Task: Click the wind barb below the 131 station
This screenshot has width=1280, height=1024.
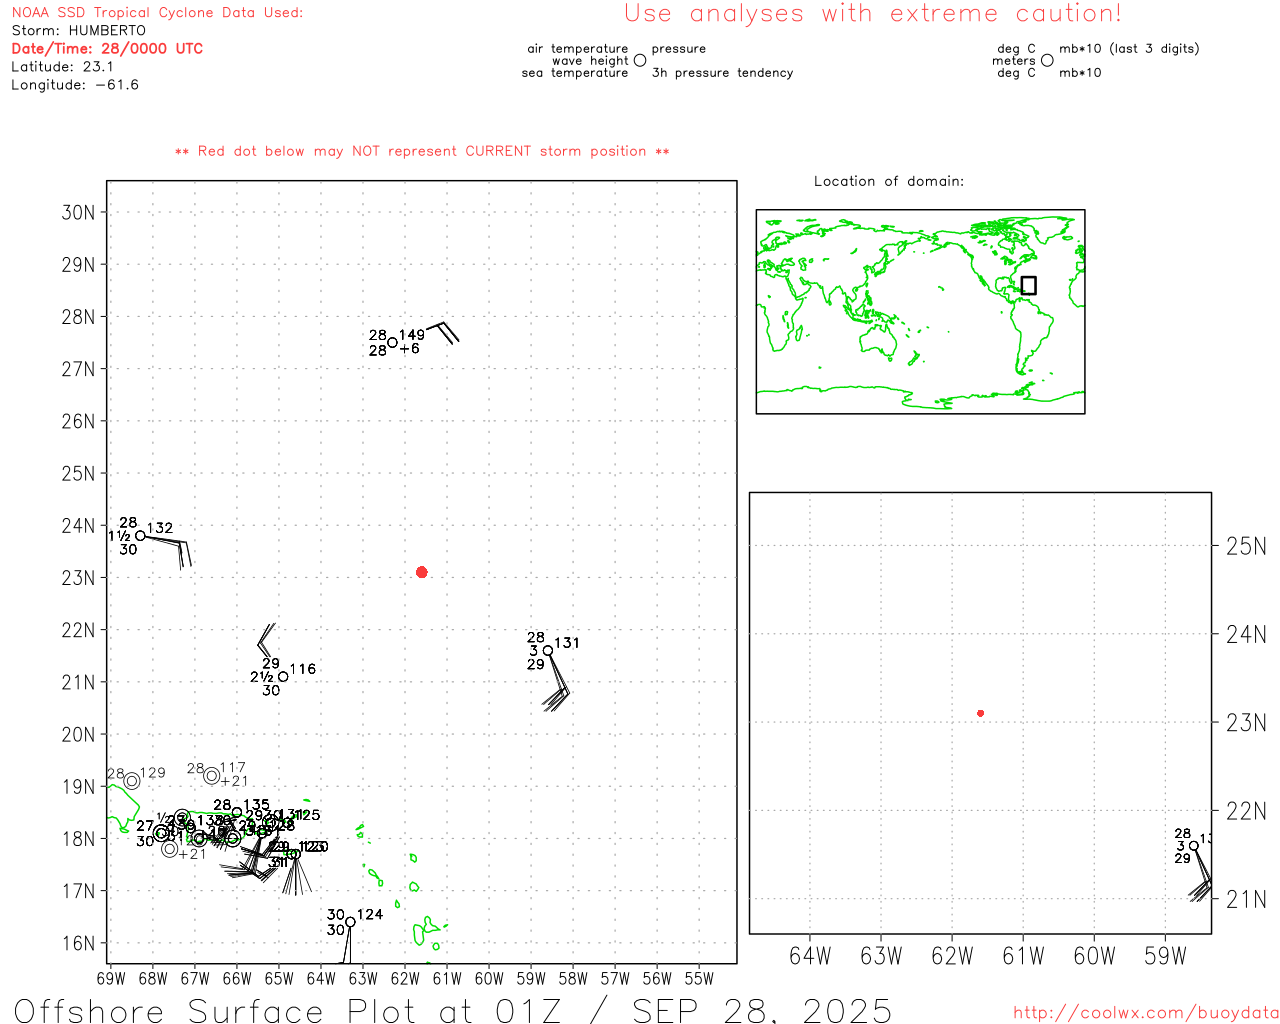Action: (558, 682)
